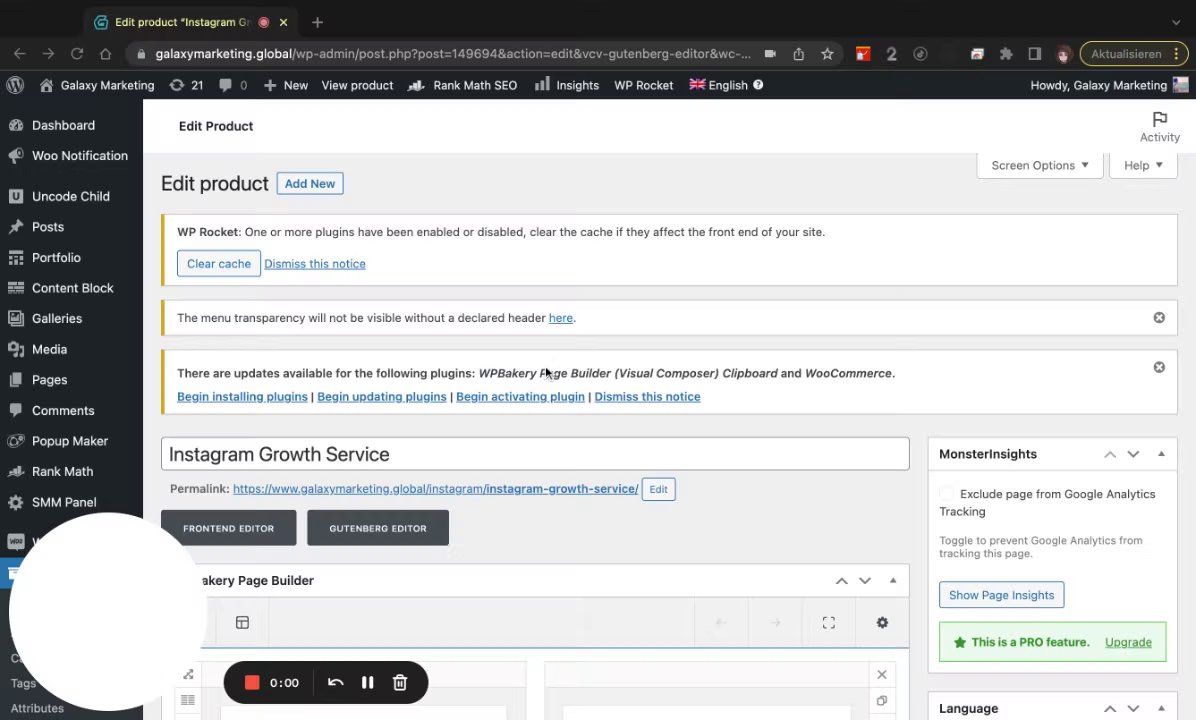
Task: Dismiss the plugin updates notice
Action: tap(1159, 367)
